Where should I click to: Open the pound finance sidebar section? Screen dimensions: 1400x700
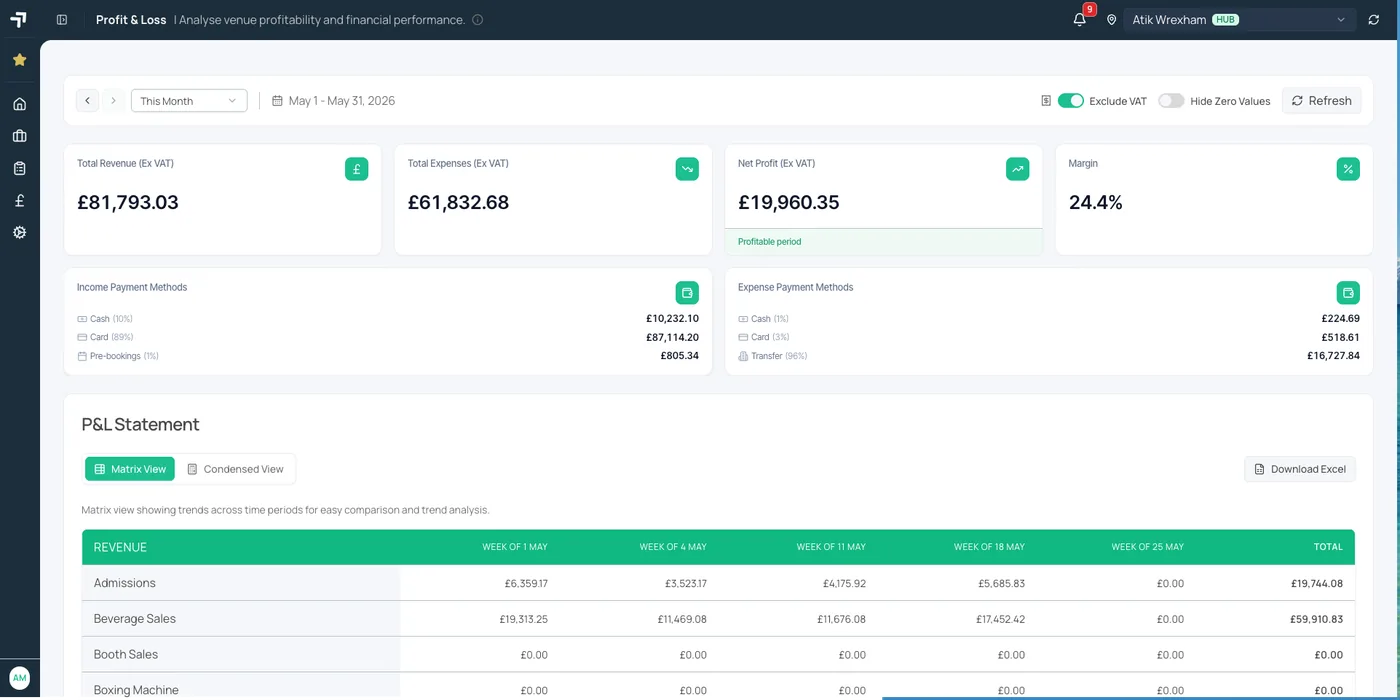pyautogui.click(x=19, y=200)
